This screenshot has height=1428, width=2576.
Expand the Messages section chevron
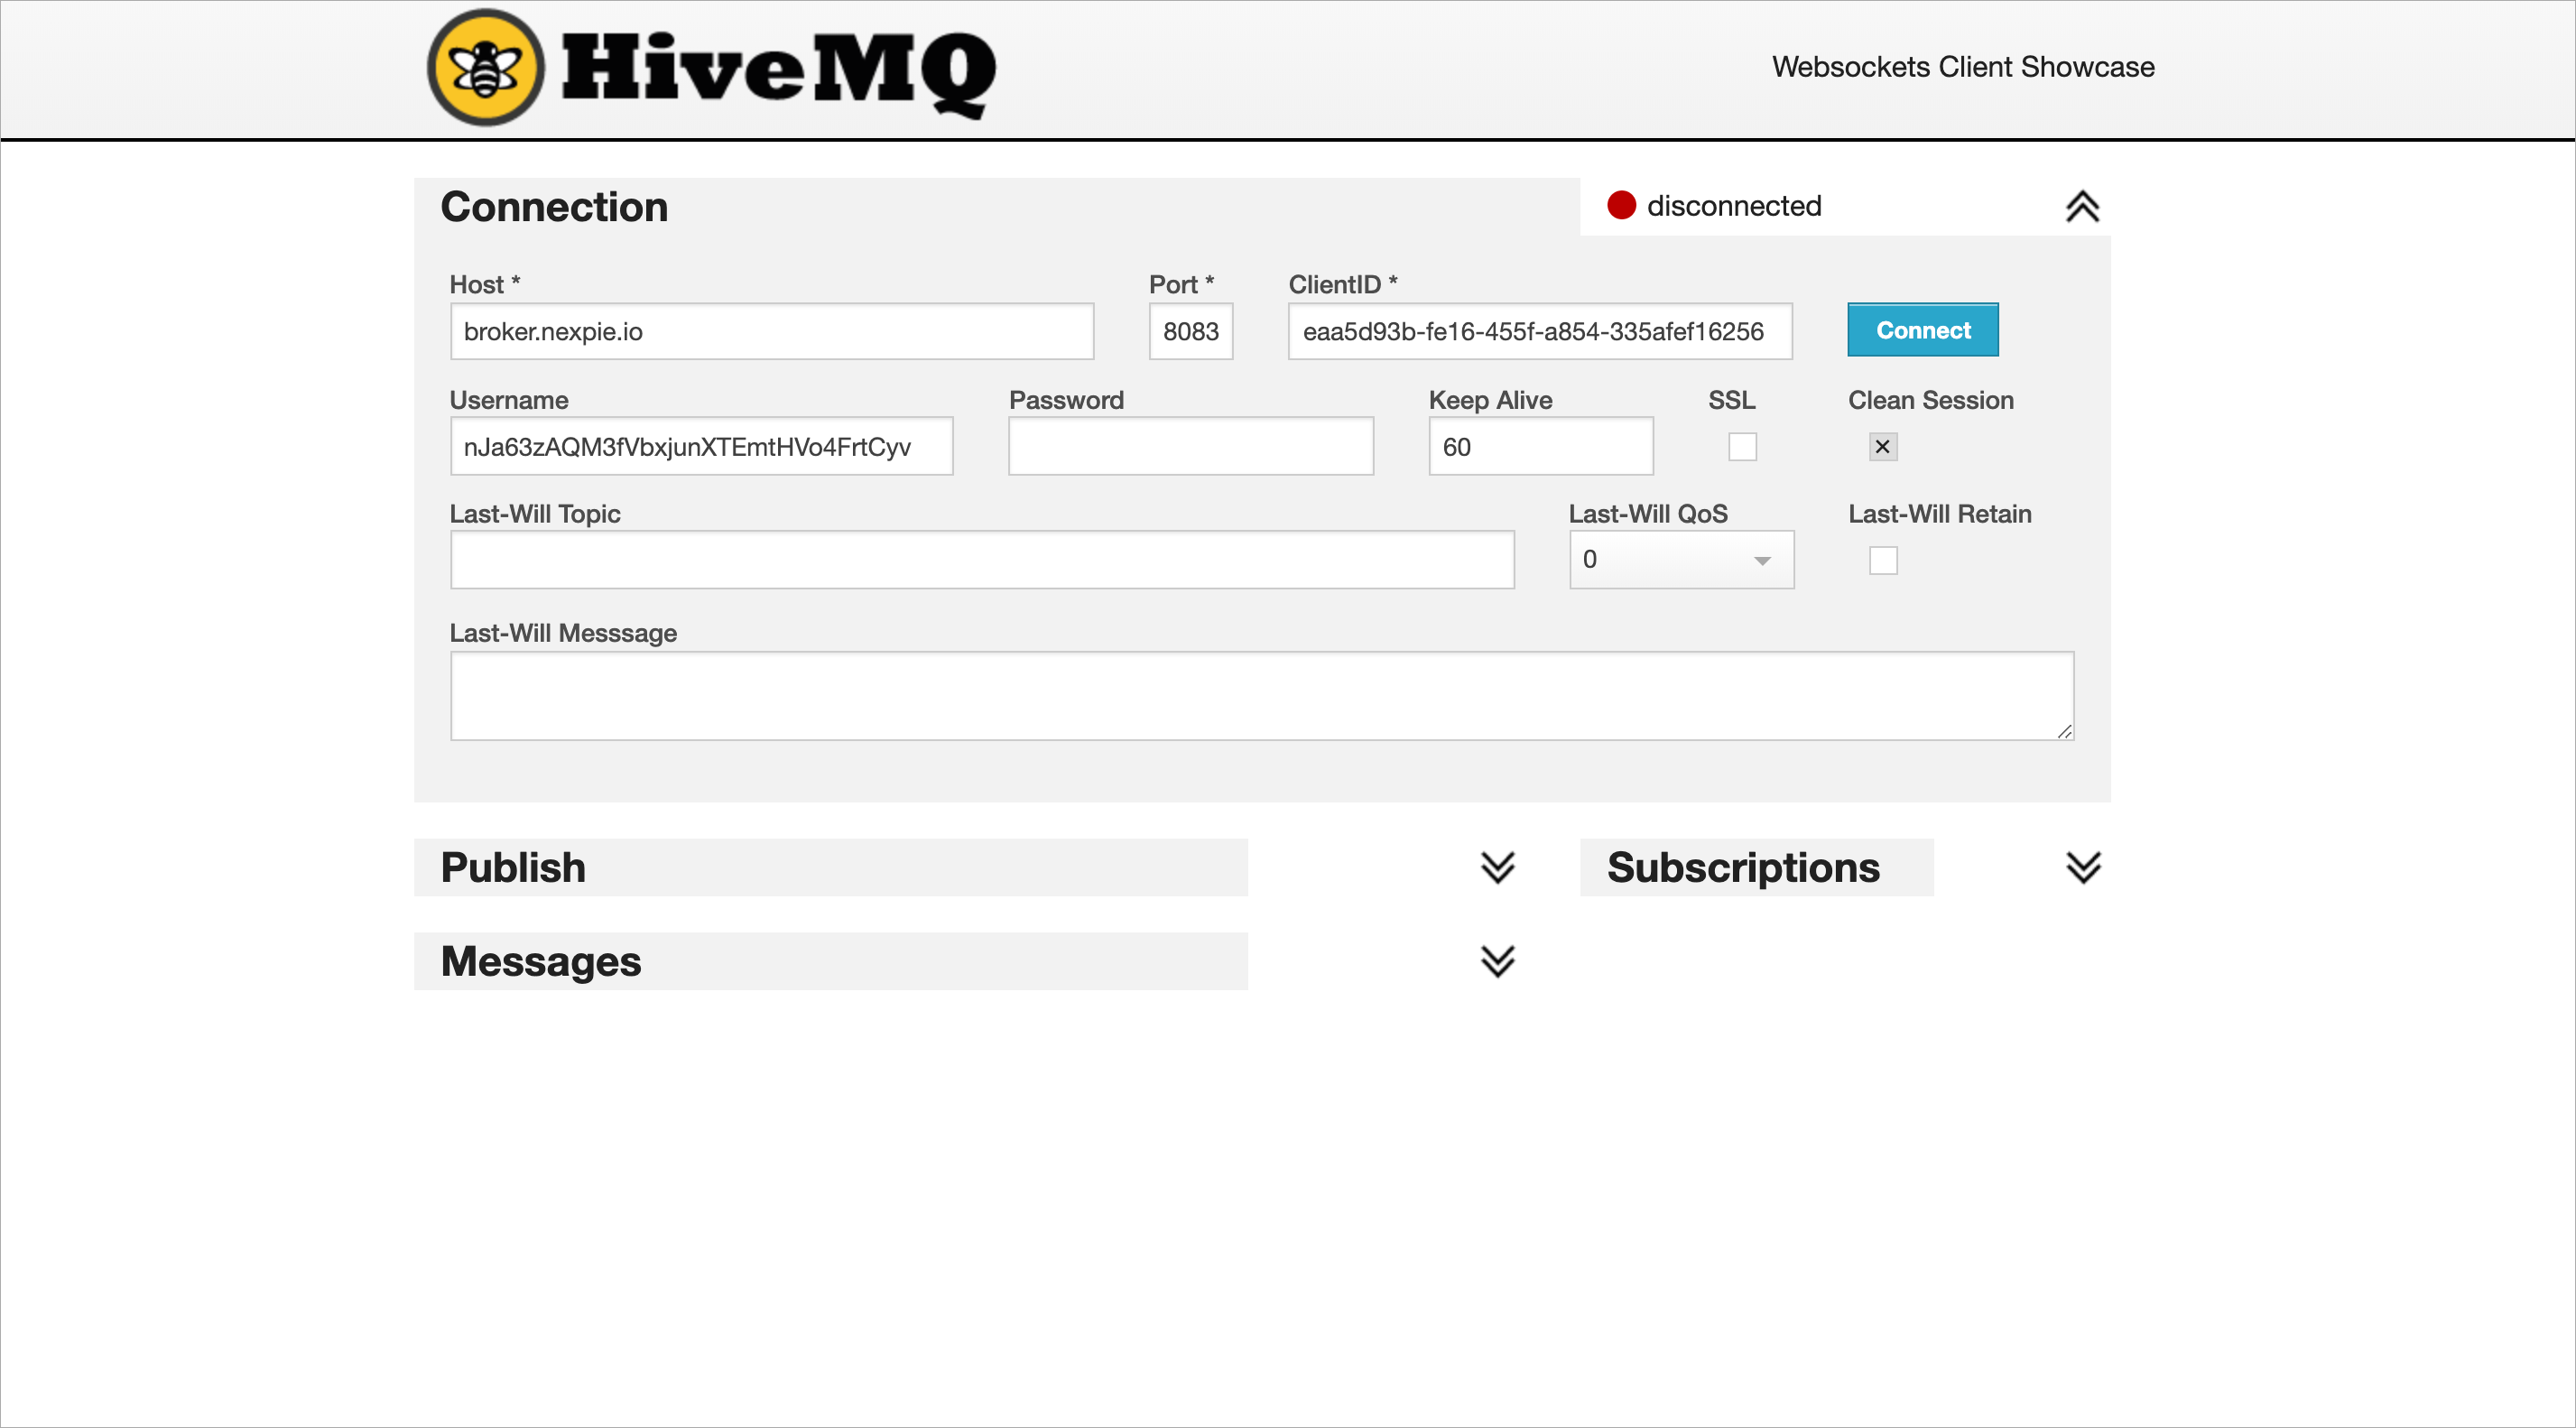tap(1497, 961)
